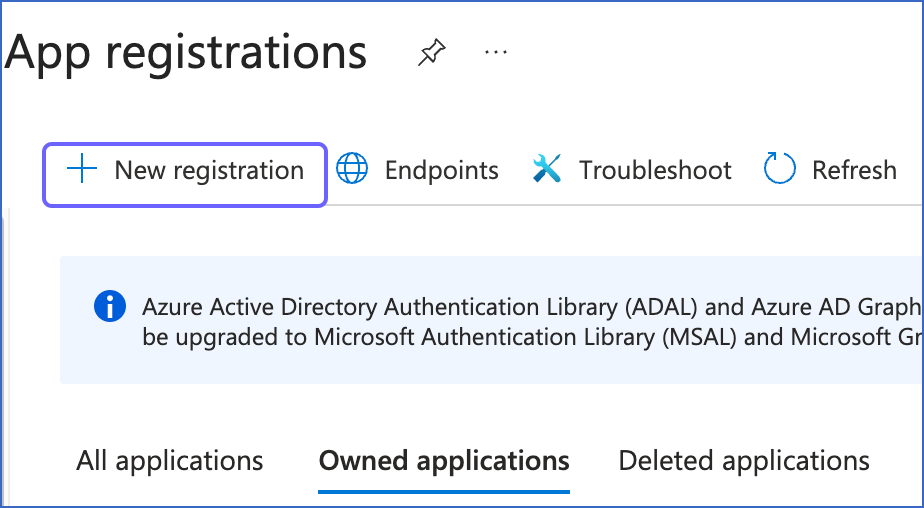Select the Owned applications tab
The height and width of the screenshot is (508, 924).
tap(444, 461)
